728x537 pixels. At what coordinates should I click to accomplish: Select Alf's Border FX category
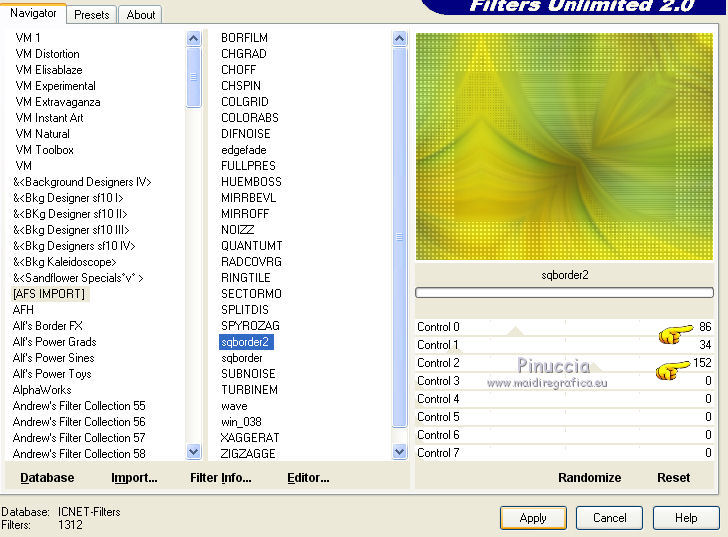[x=47, y=326]
